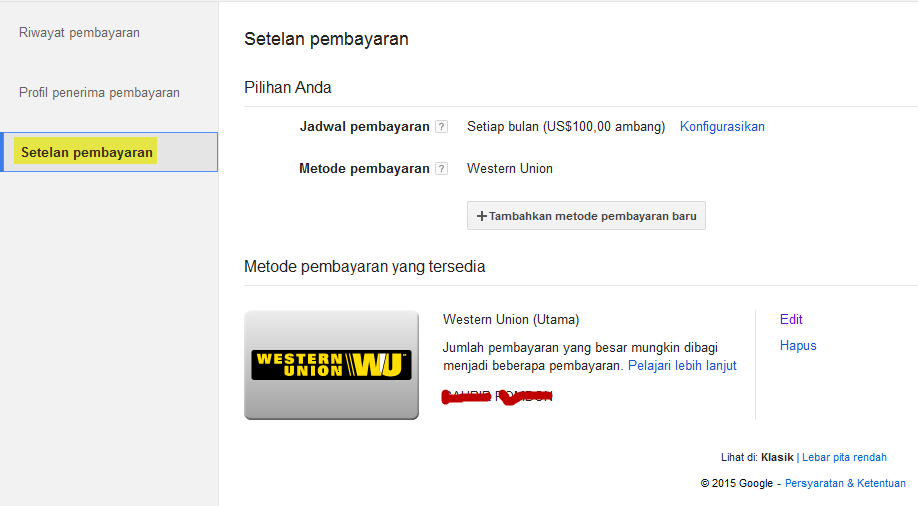Image resolution: width=918 pixels, height=506 pixels.
Task: Open the Pelajari lebih lanjut link
Action: pyautogui.click(x=682, y=365)
